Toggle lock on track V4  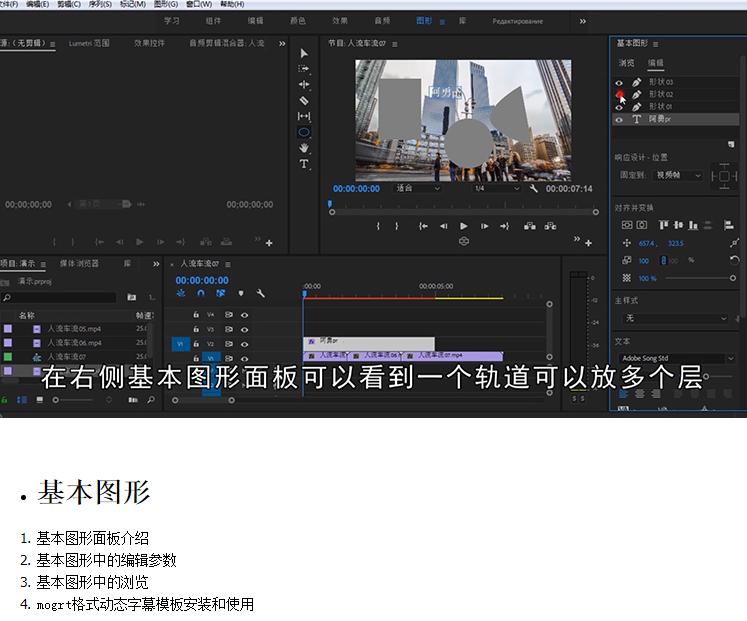pyautogui.click(x=196, y=315)
